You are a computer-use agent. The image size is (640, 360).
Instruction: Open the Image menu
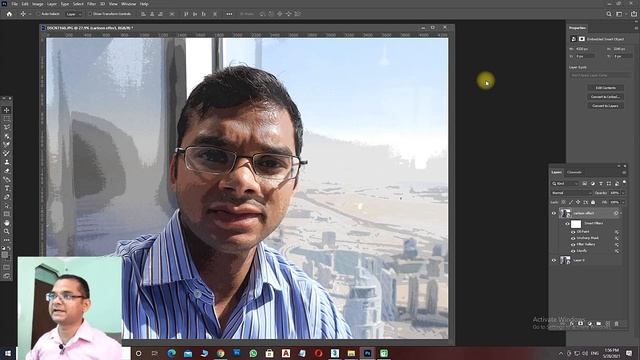[38, 4]
